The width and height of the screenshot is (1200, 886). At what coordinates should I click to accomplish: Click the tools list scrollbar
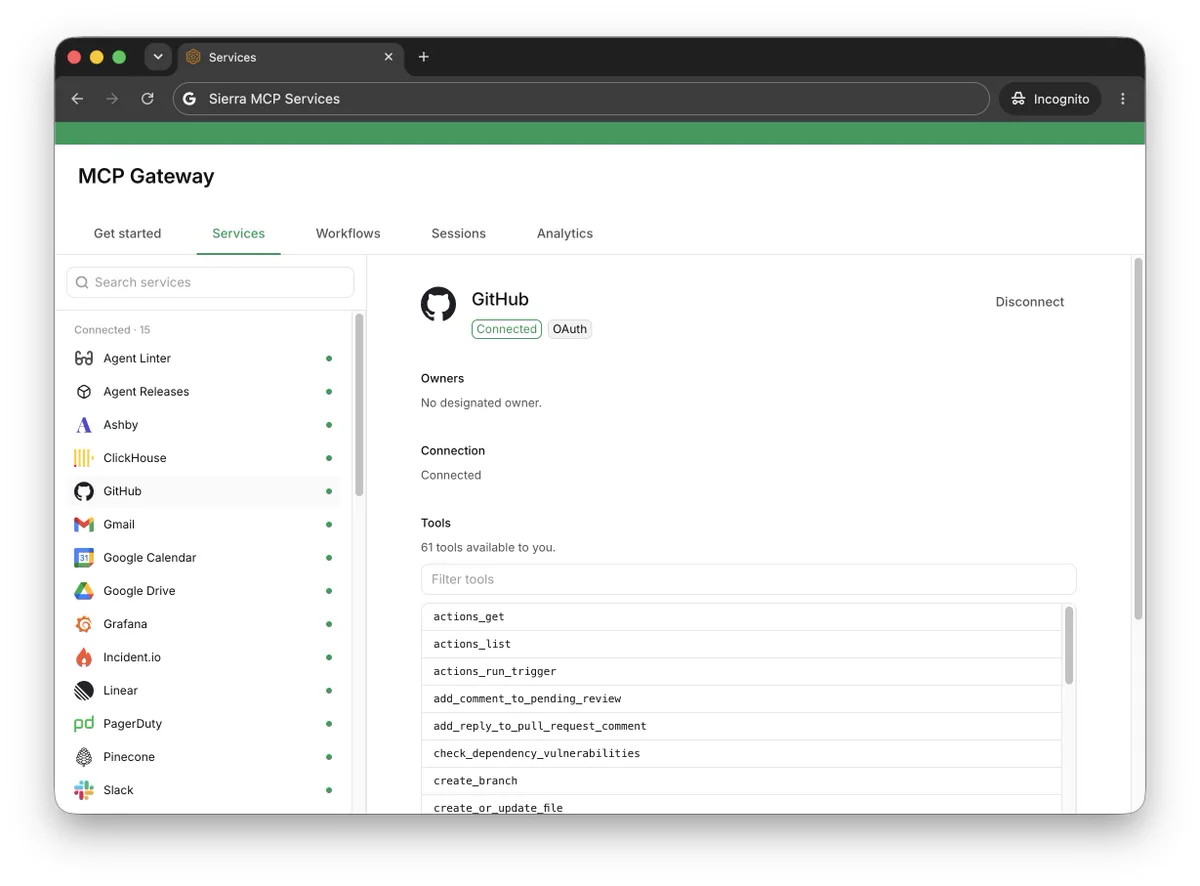pos(1069,645)
